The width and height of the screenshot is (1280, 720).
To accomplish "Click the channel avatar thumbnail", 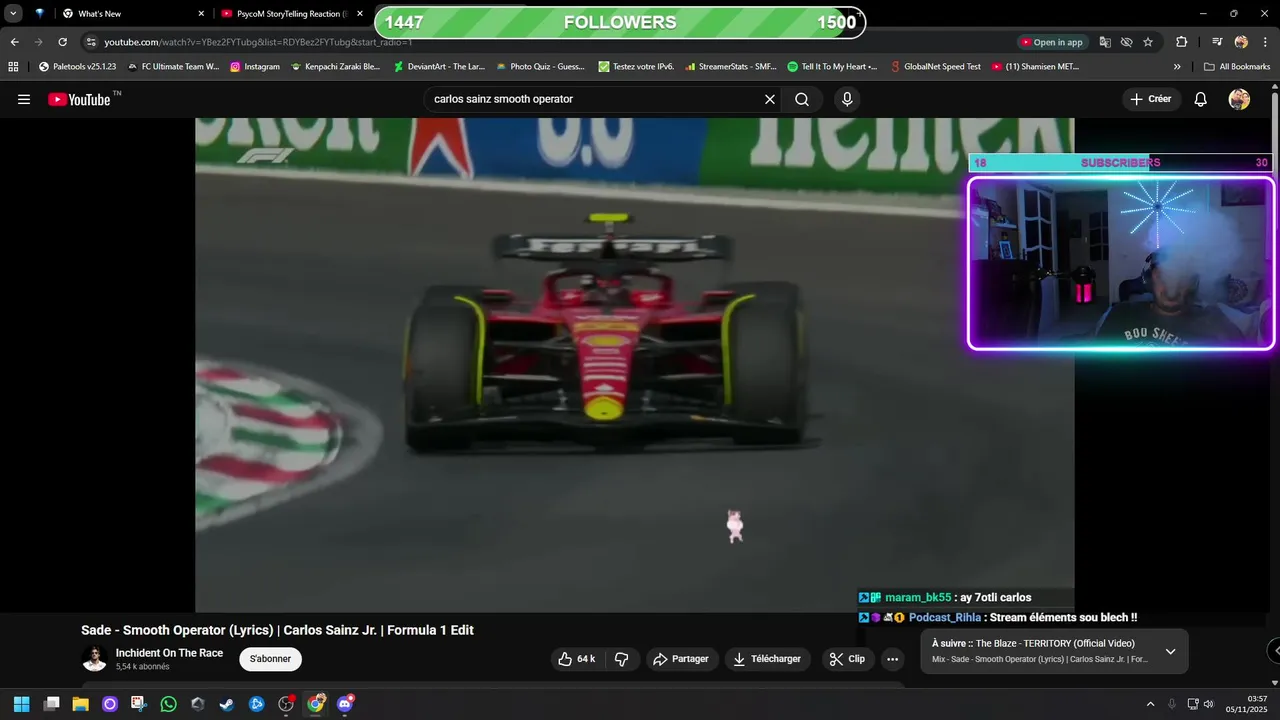I will [x=94, y=659].
